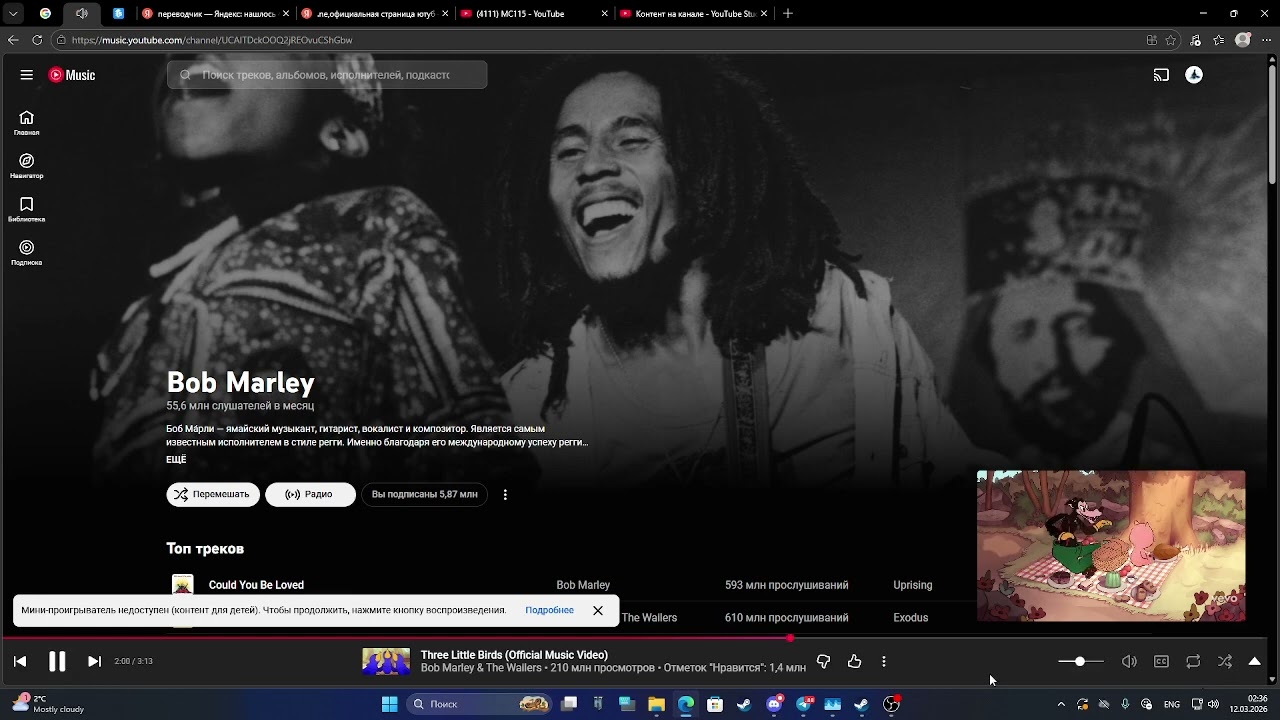Adjust the player volume slider
The image size is (1280, 720).
coord(1081,661)
